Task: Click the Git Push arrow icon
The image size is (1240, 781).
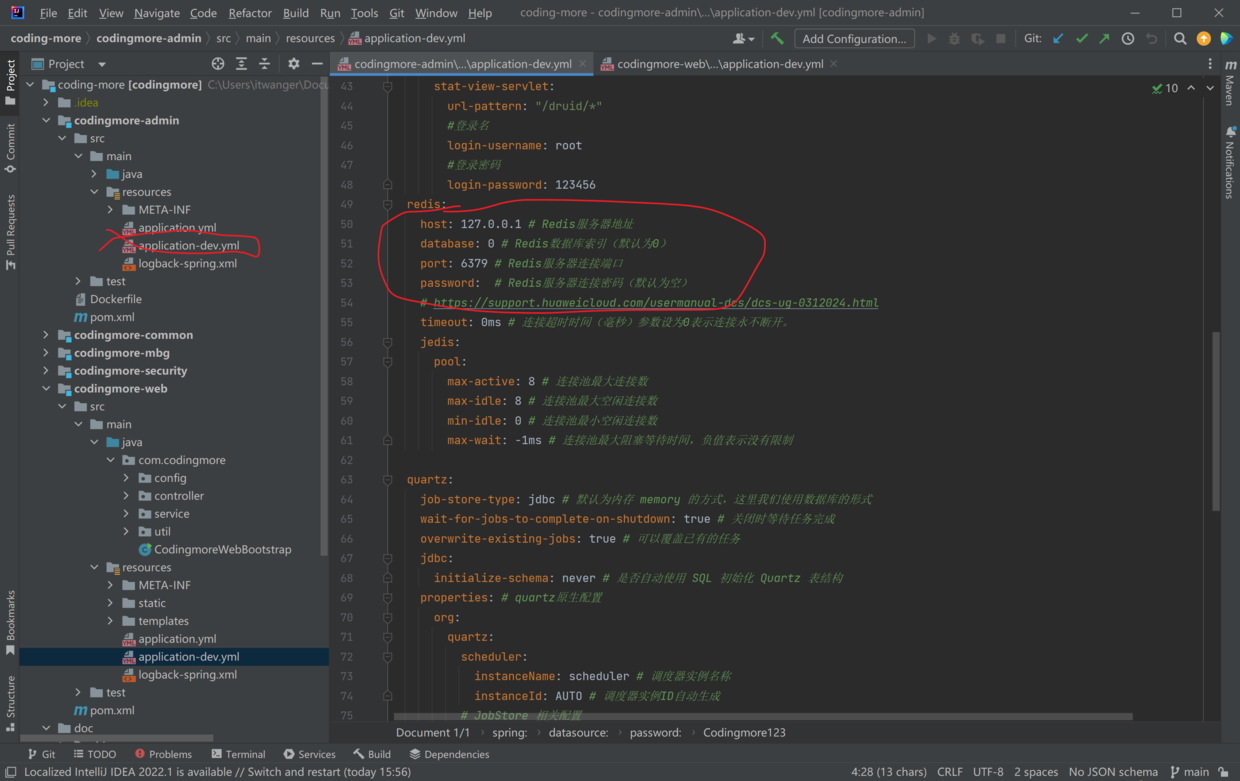Action: pyautogui.click(x=1104, y=39)
